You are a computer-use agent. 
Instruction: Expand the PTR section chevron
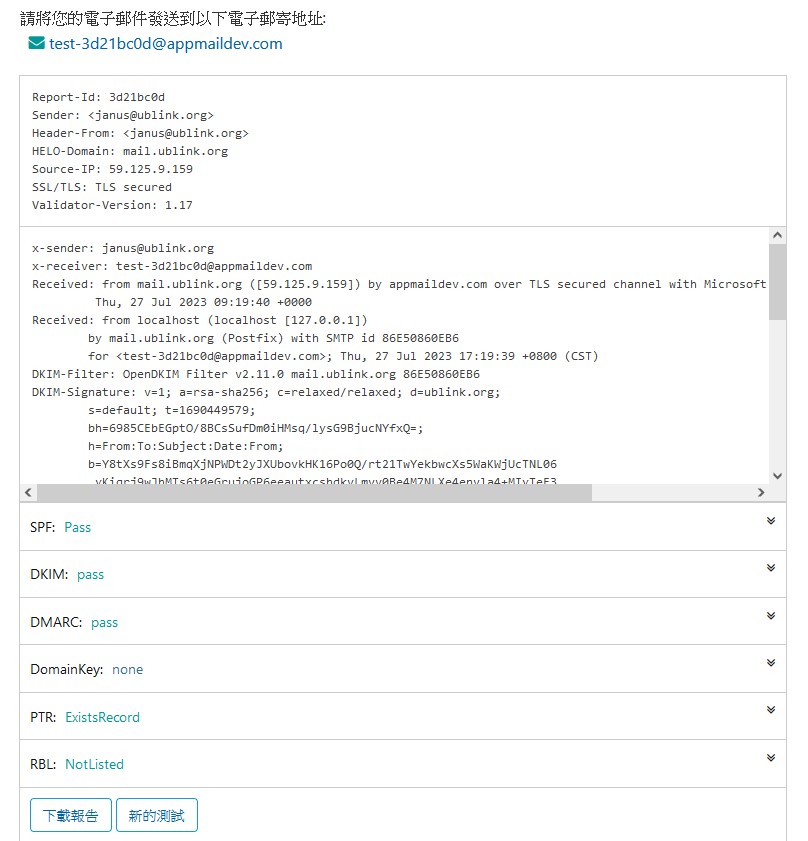(x=771, y=710)
